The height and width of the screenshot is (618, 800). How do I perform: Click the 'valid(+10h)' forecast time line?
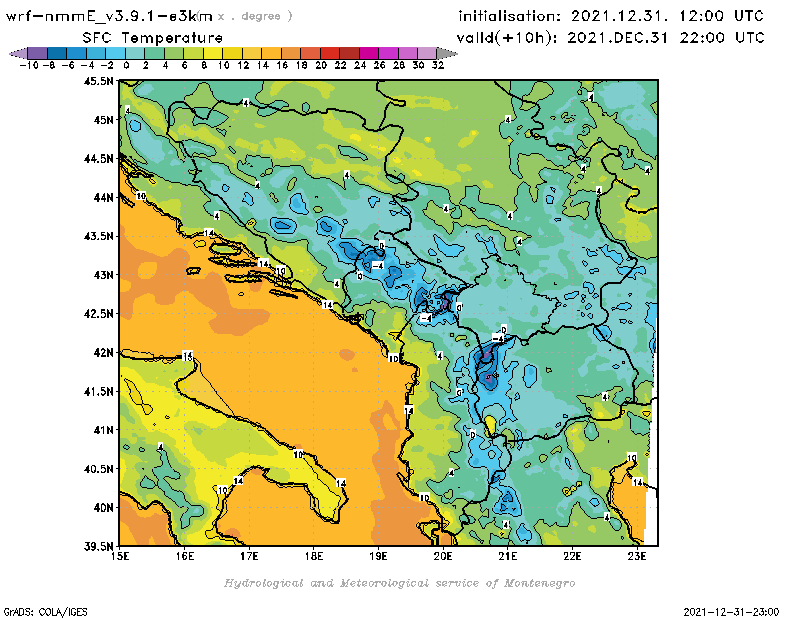pyautogui.click(x=610, y=38)
